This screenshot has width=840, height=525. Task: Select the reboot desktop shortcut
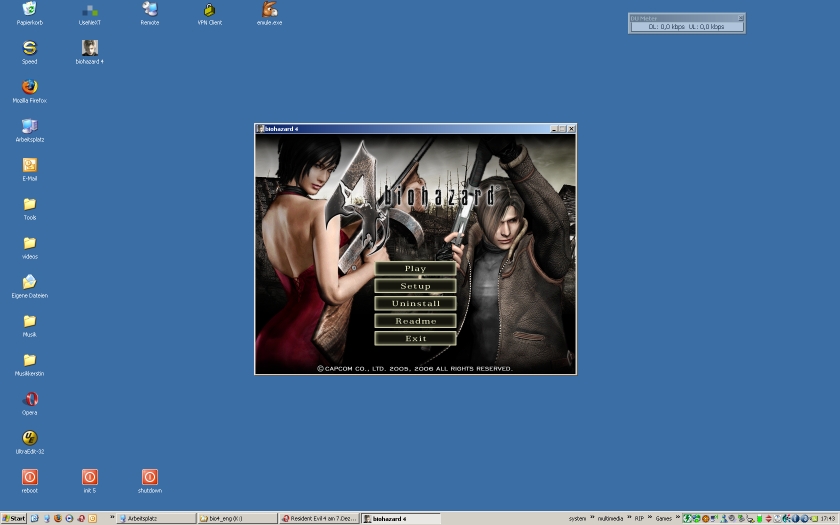click(x=29, y=481)
